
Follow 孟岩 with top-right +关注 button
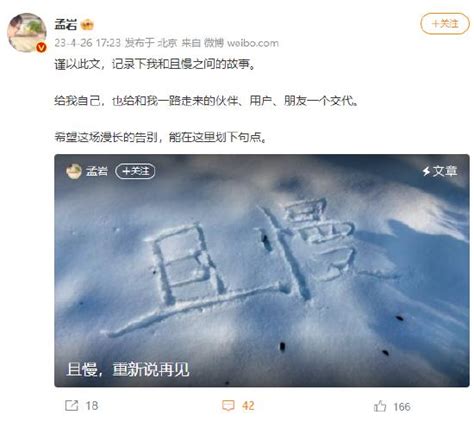pyautogui.click(x=445, y=24)
